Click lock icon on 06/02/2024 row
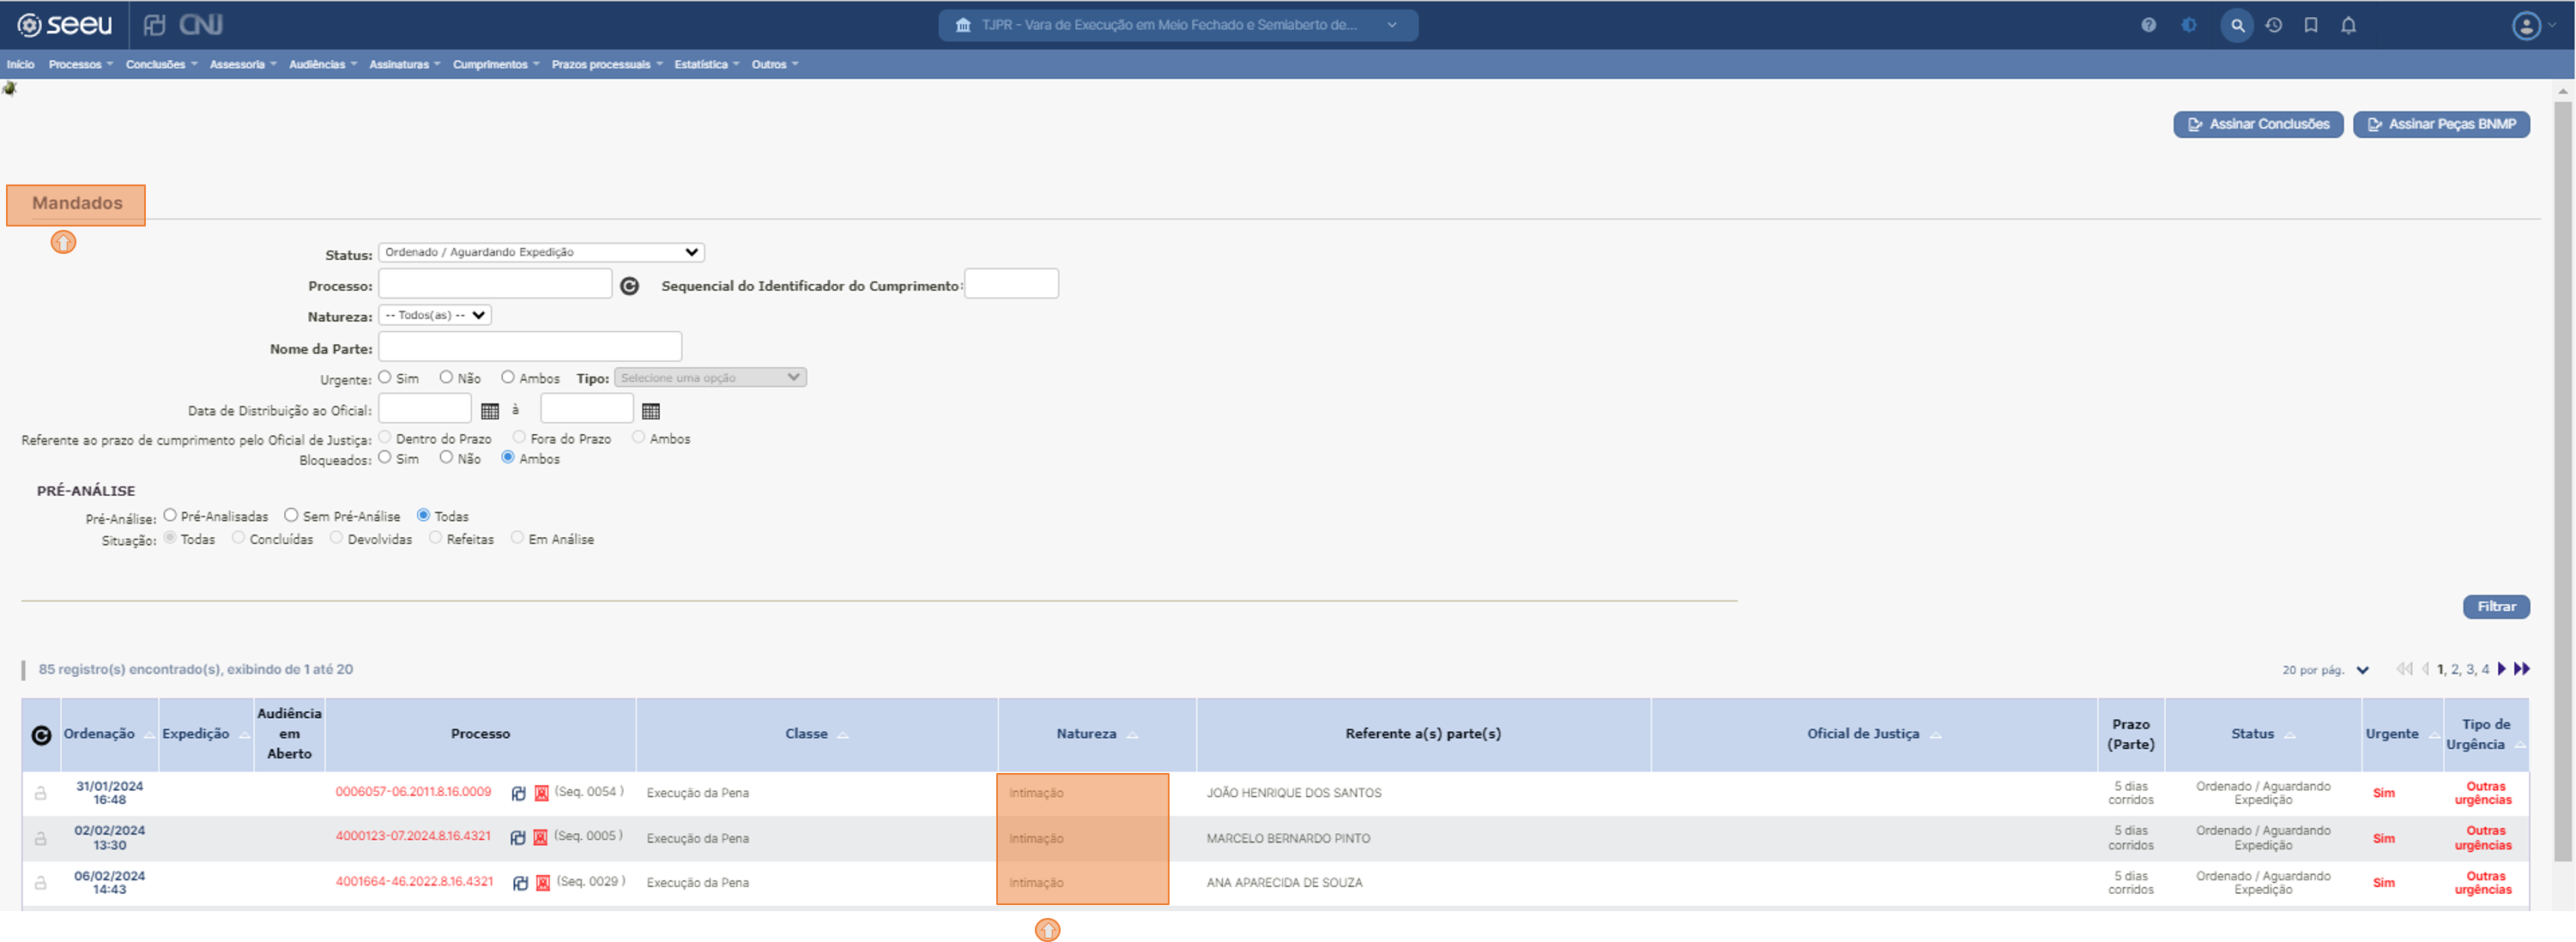Image resolution: width=2576 pixels, height=942 pixels. pos(40,883)
